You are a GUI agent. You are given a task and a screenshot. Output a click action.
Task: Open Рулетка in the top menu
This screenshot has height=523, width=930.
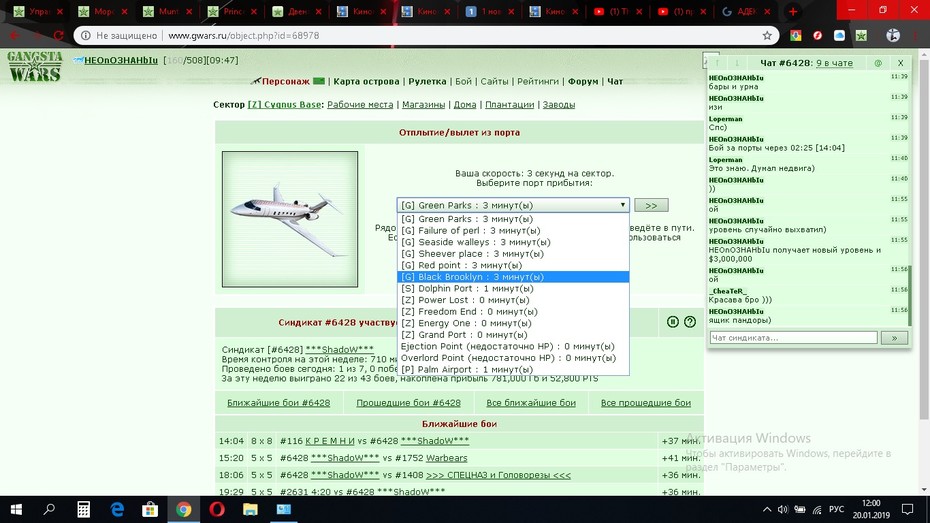(x=427, y=81)
